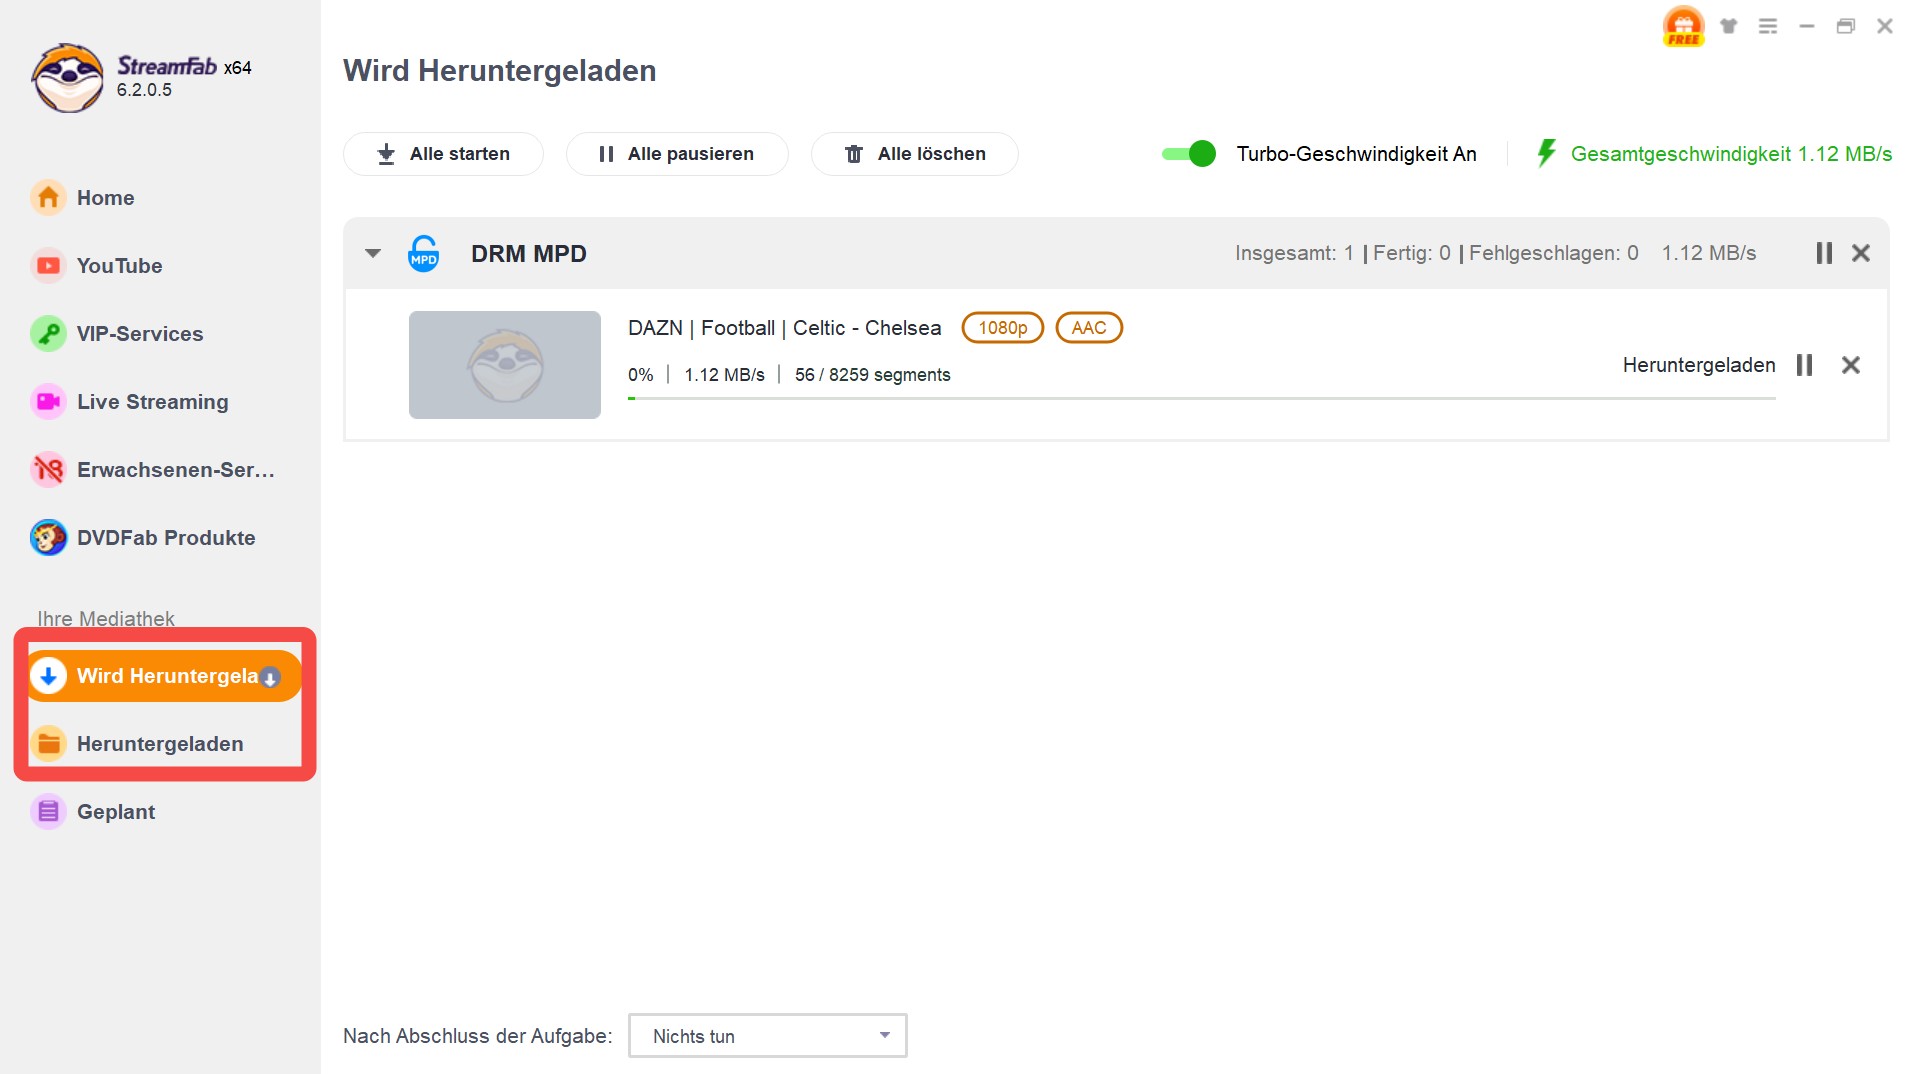The image size is (1914, 1074).
Task: Collapse the DRM MPD group
Action: 373,253
